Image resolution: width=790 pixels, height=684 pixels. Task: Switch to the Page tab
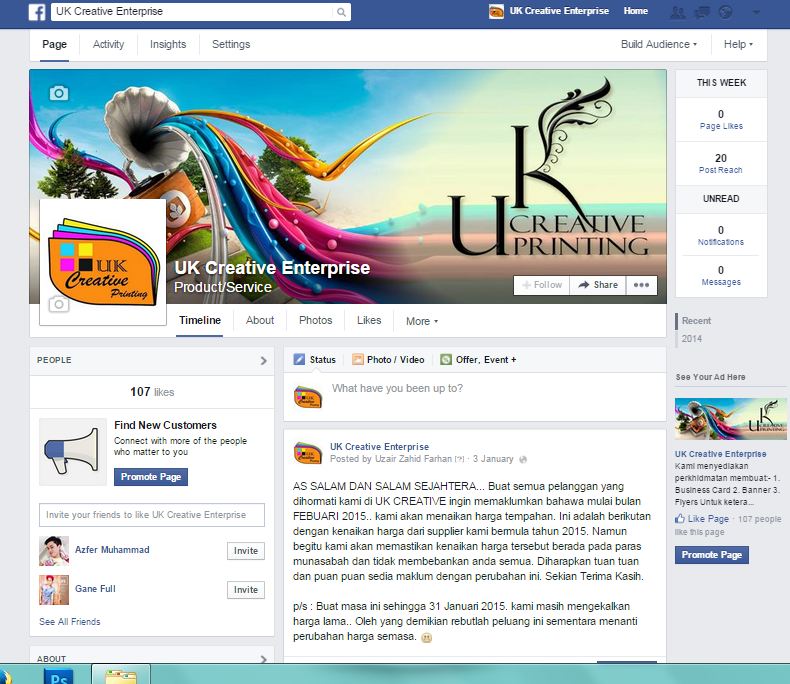pyautogui.click(x=54, y=44)
